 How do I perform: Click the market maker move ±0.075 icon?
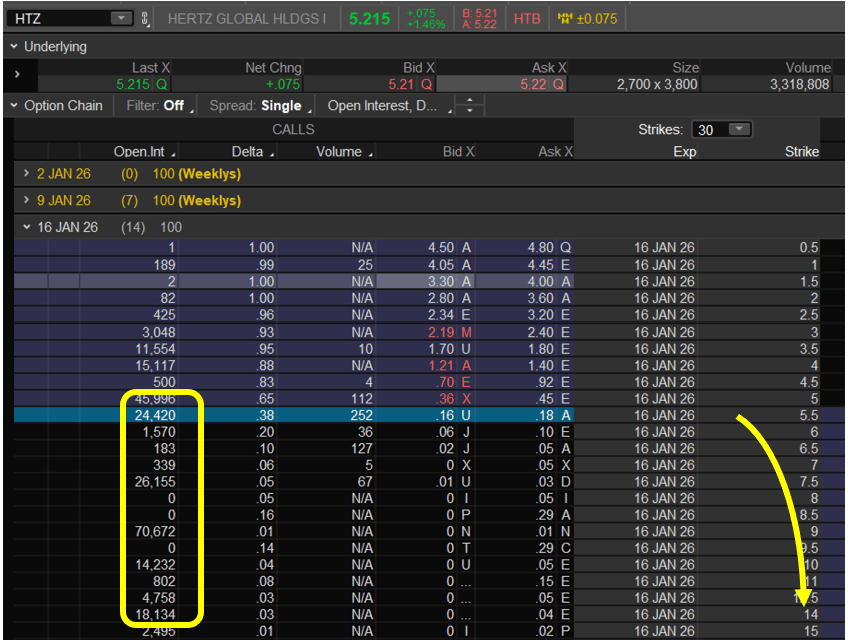click(x=587, y=19)
